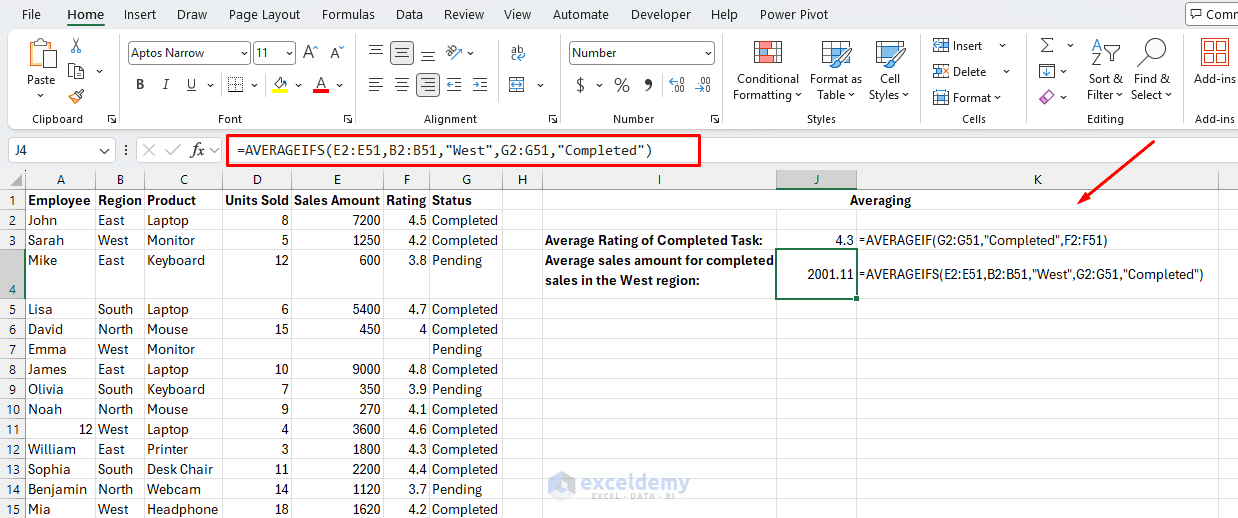Apply the Top Align icon
The width and height of the screenshot is (1238, 518).
coord(376,53)
